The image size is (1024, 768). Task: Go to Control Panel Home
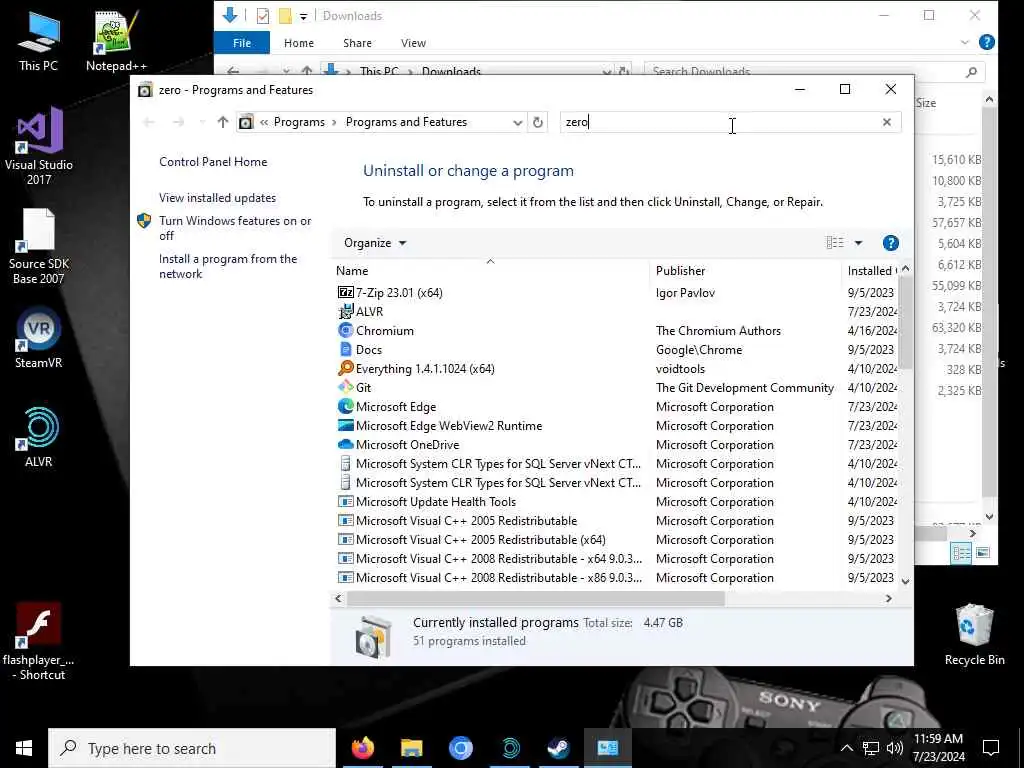tap(213, 162)
